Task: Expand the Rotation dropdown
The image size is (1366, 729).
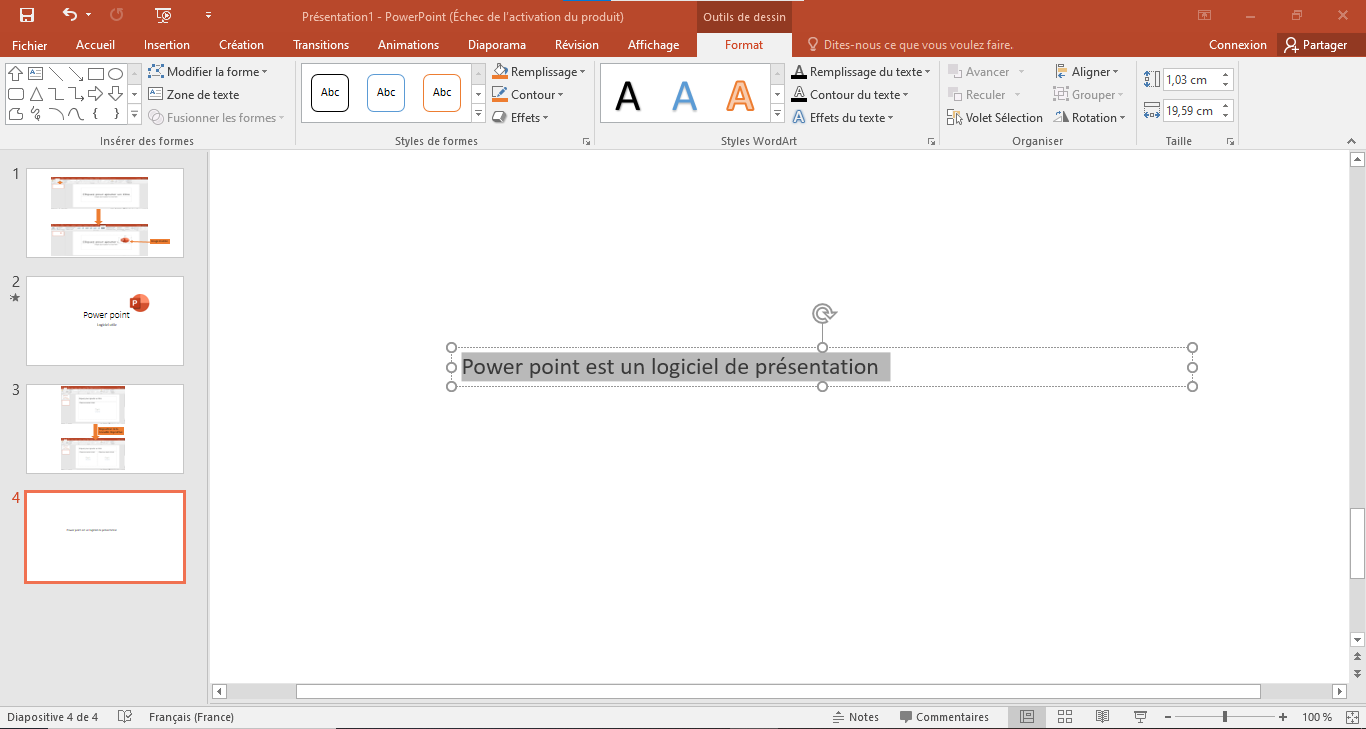Action: [1090, 118]
